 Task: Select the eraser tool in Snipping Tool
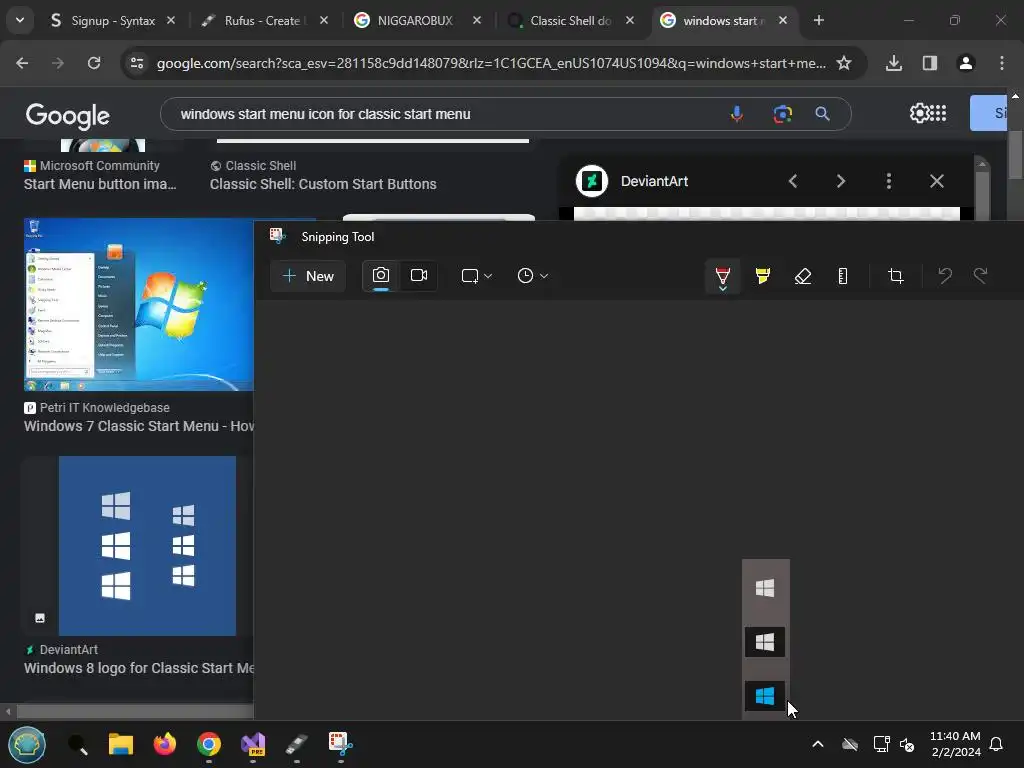[803, 276]
